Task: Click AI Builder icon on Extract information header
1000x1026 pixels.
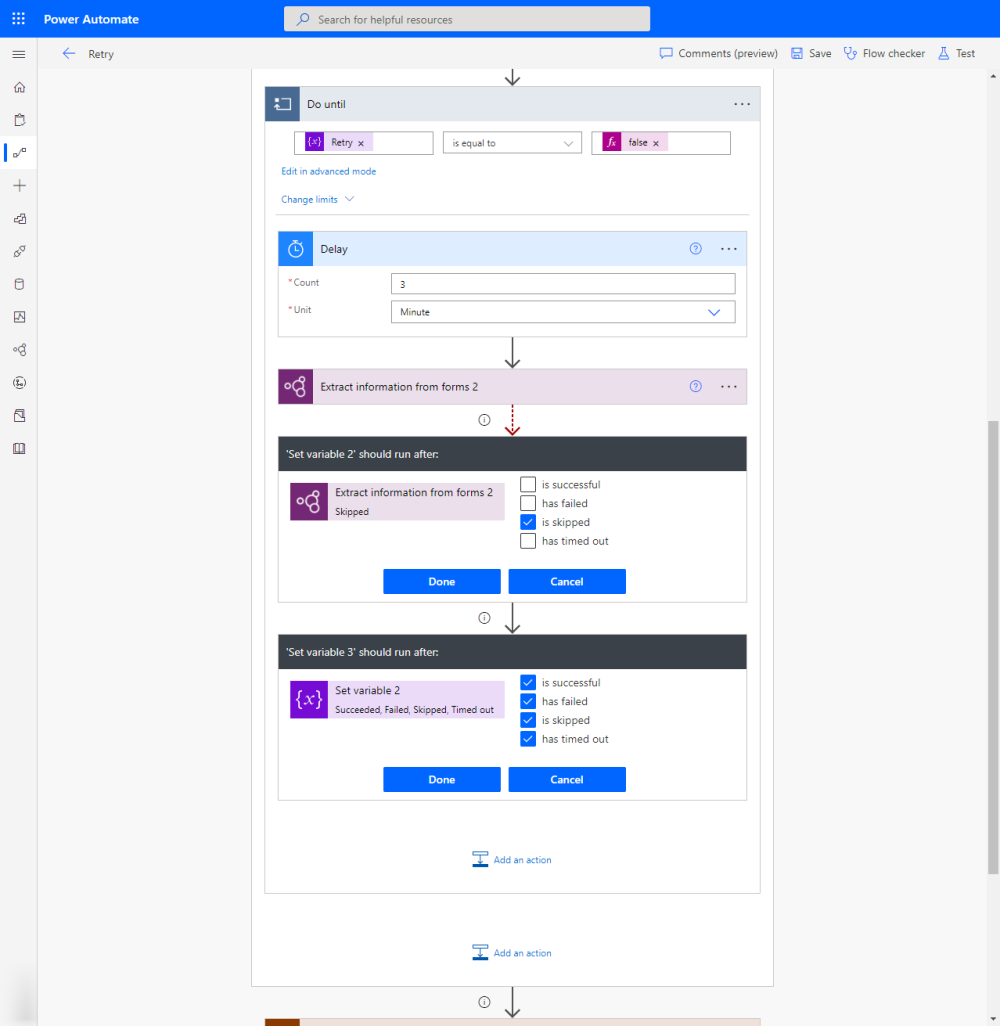Action: 296,387
